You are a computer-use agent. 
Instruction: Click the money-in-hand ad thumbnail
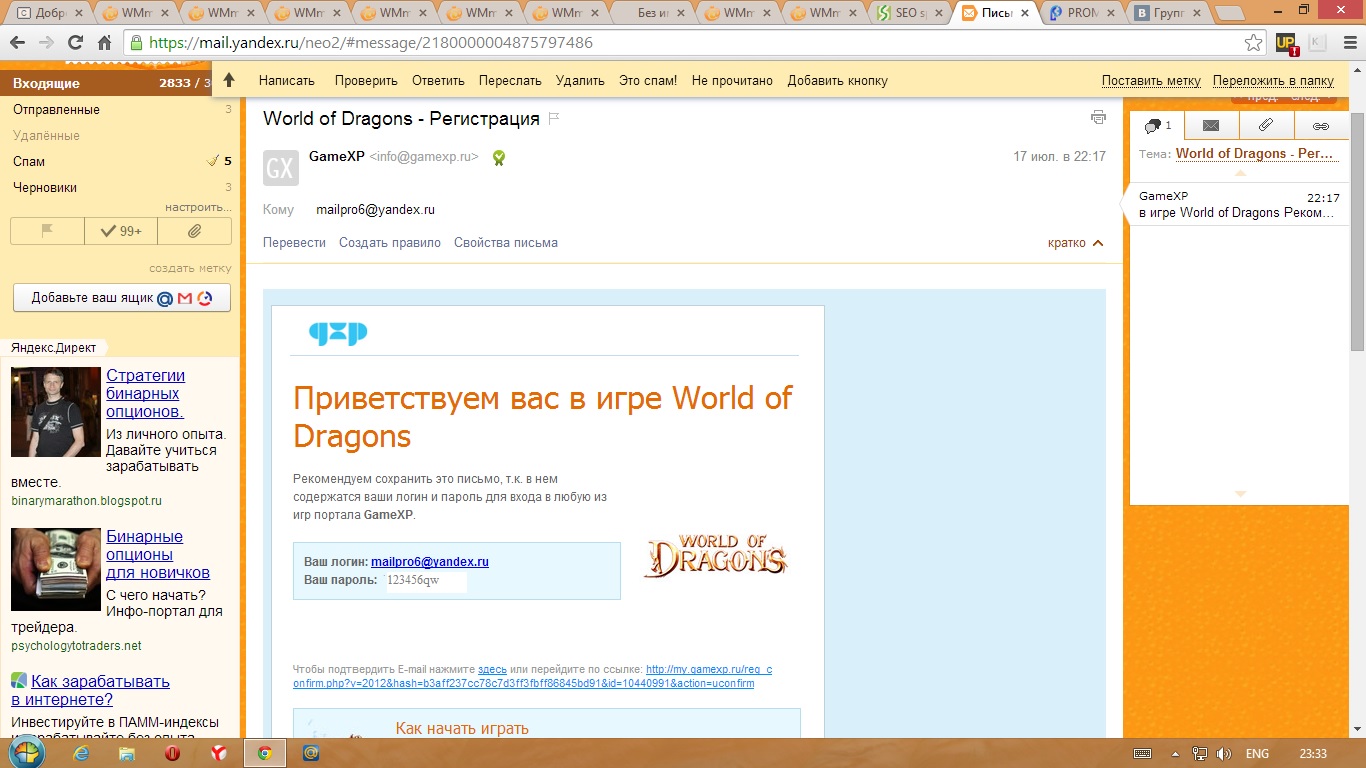[56, 569]
